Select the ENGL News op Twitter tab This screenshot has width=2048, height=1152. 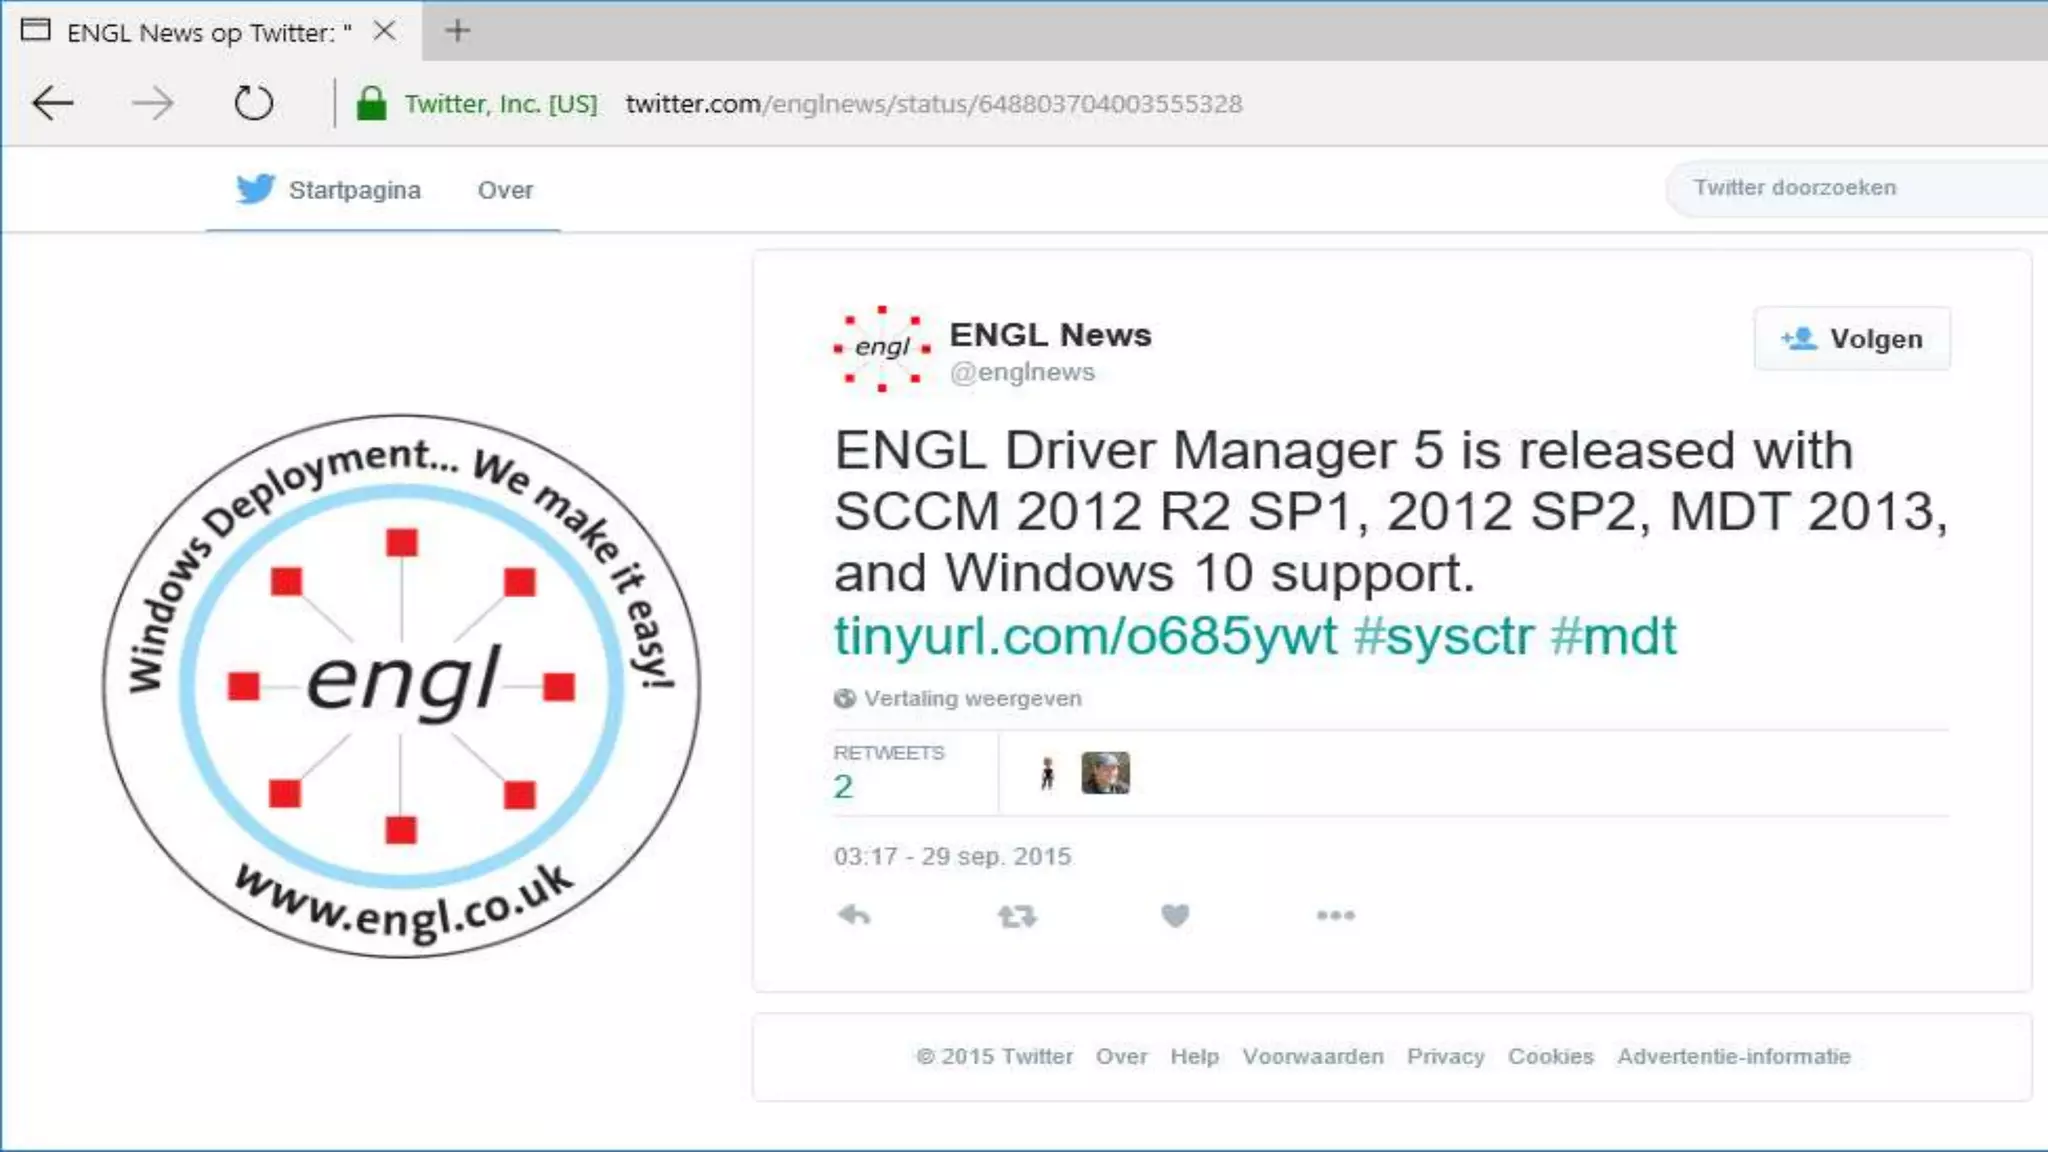(x=210, y=32)
